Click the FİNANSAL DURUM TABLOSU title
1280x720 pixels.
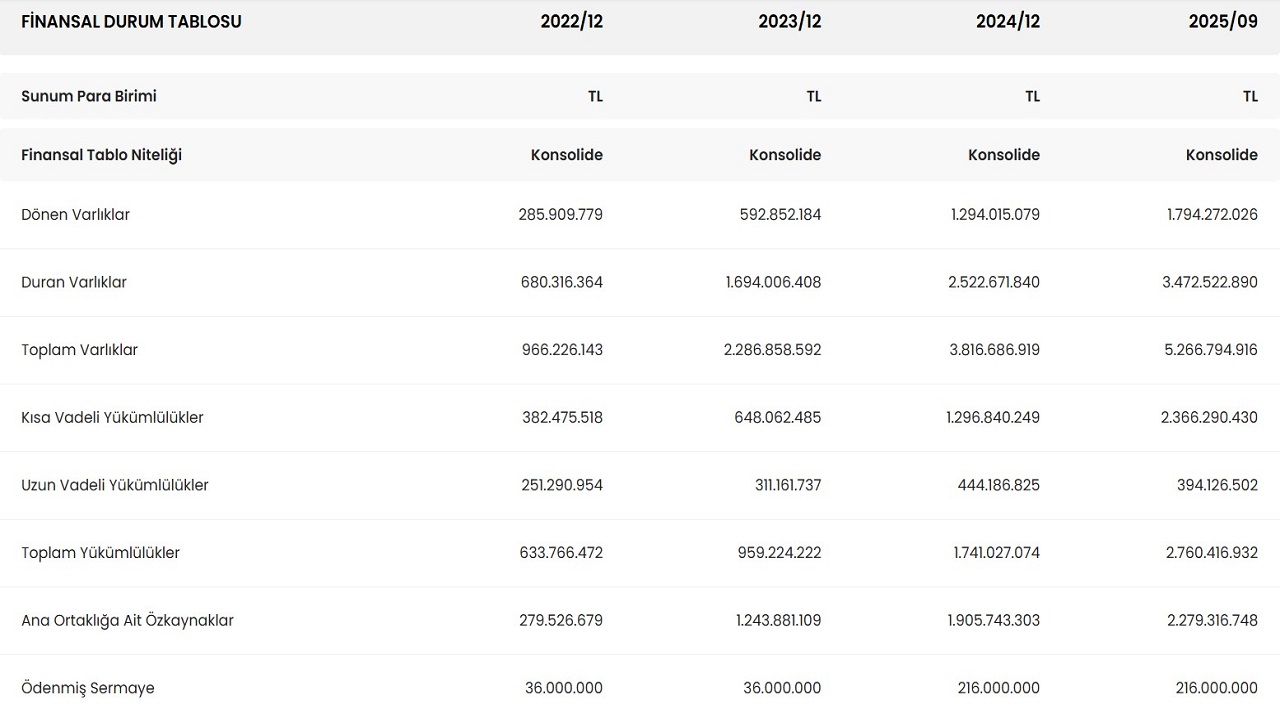click(131, 22)
